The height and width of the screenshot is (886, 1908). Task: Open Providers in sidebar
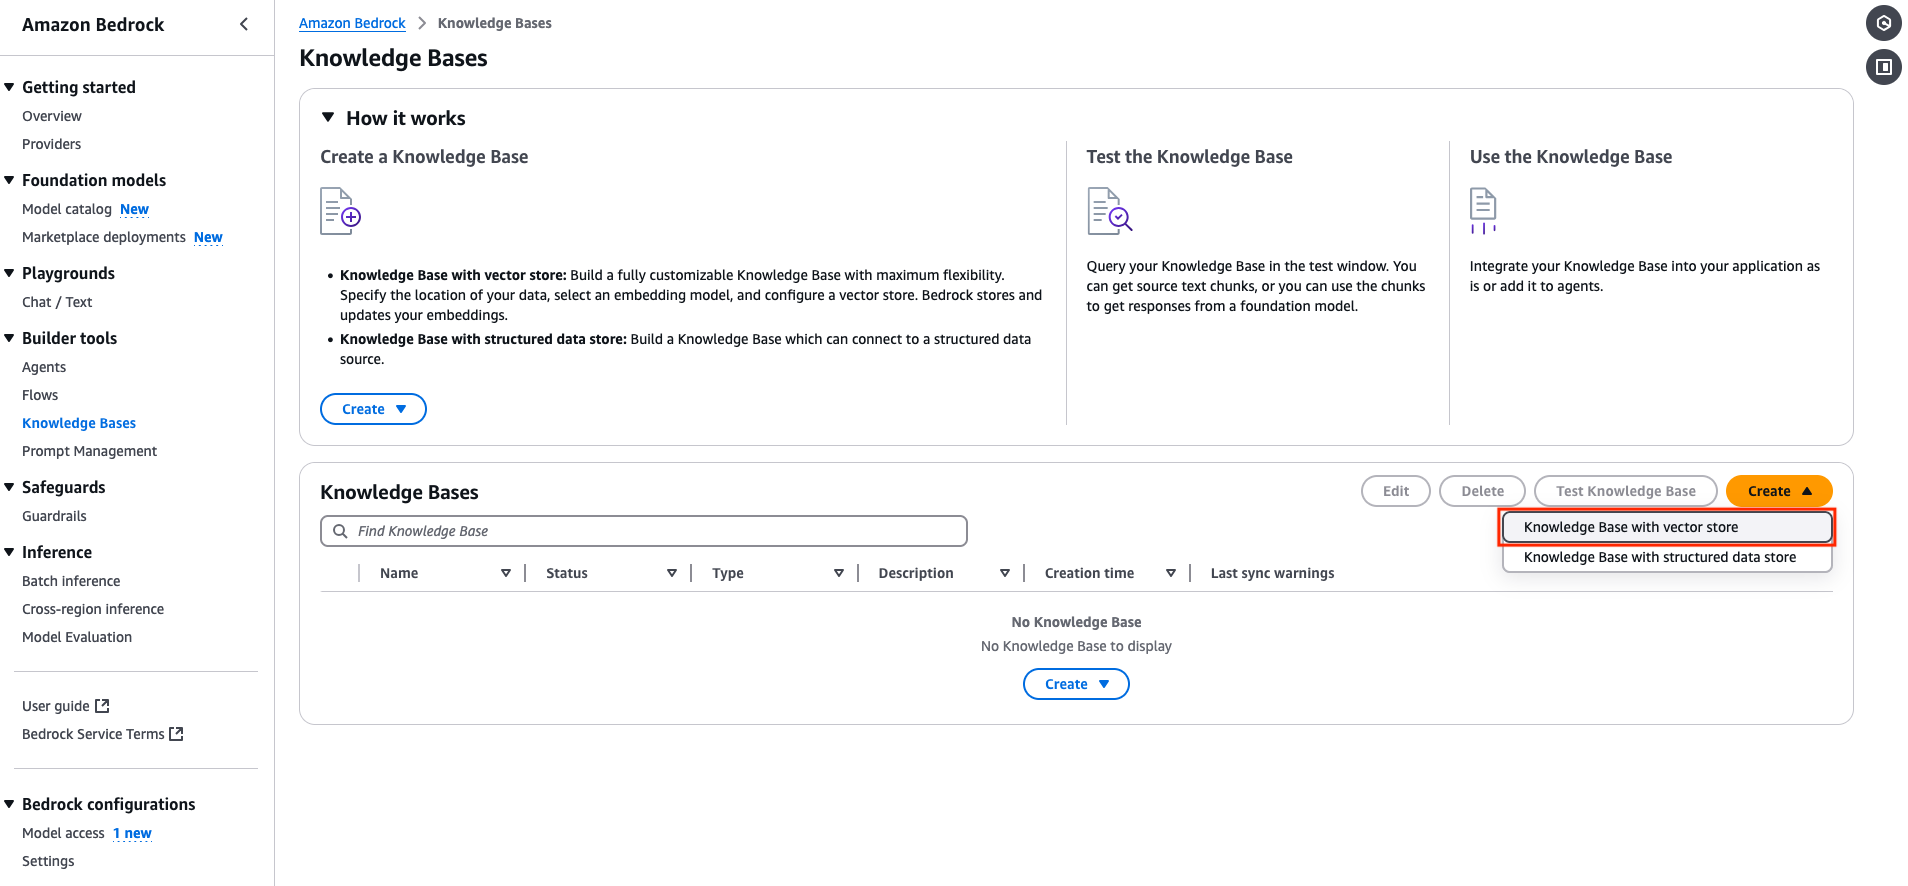point(52,144)
